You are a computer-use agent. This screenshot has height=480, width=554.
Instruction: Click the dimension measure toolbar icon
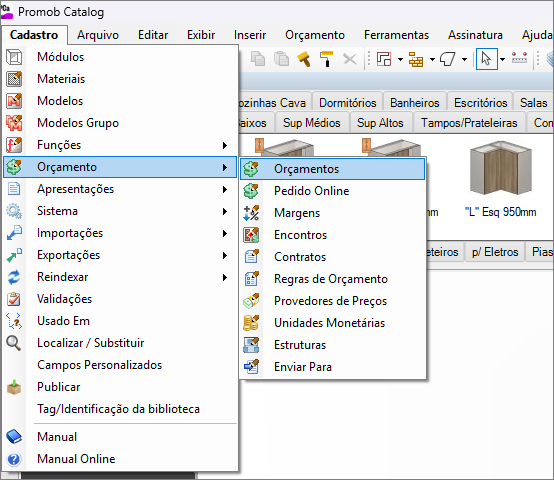coord(519,59)
